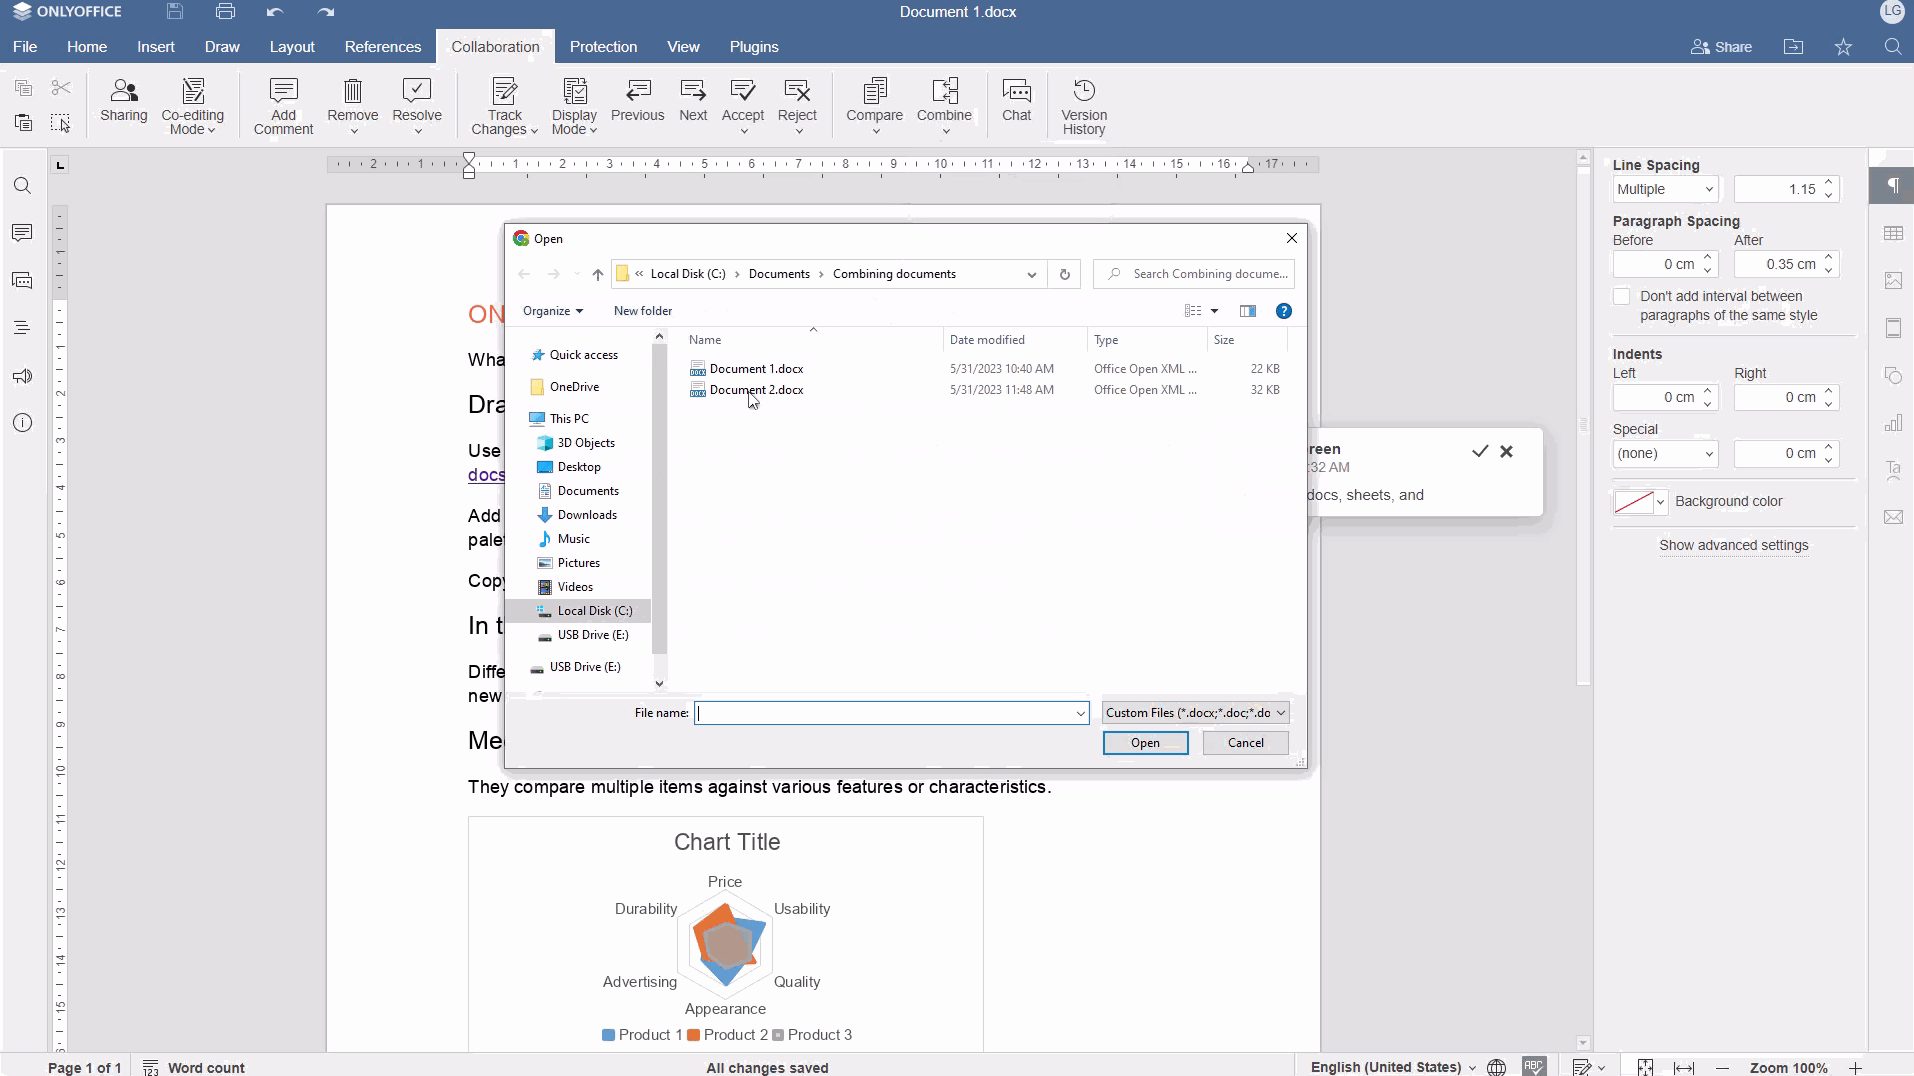This screenshot has width=1914, height=1076.
Task: Toggle the preview pane in Open dialog
Action: coord(1248,311)
